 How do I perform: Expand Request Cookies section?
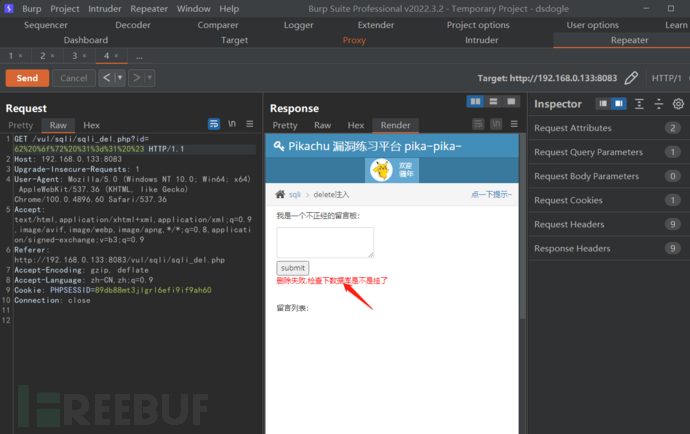(x=609, y=200)
